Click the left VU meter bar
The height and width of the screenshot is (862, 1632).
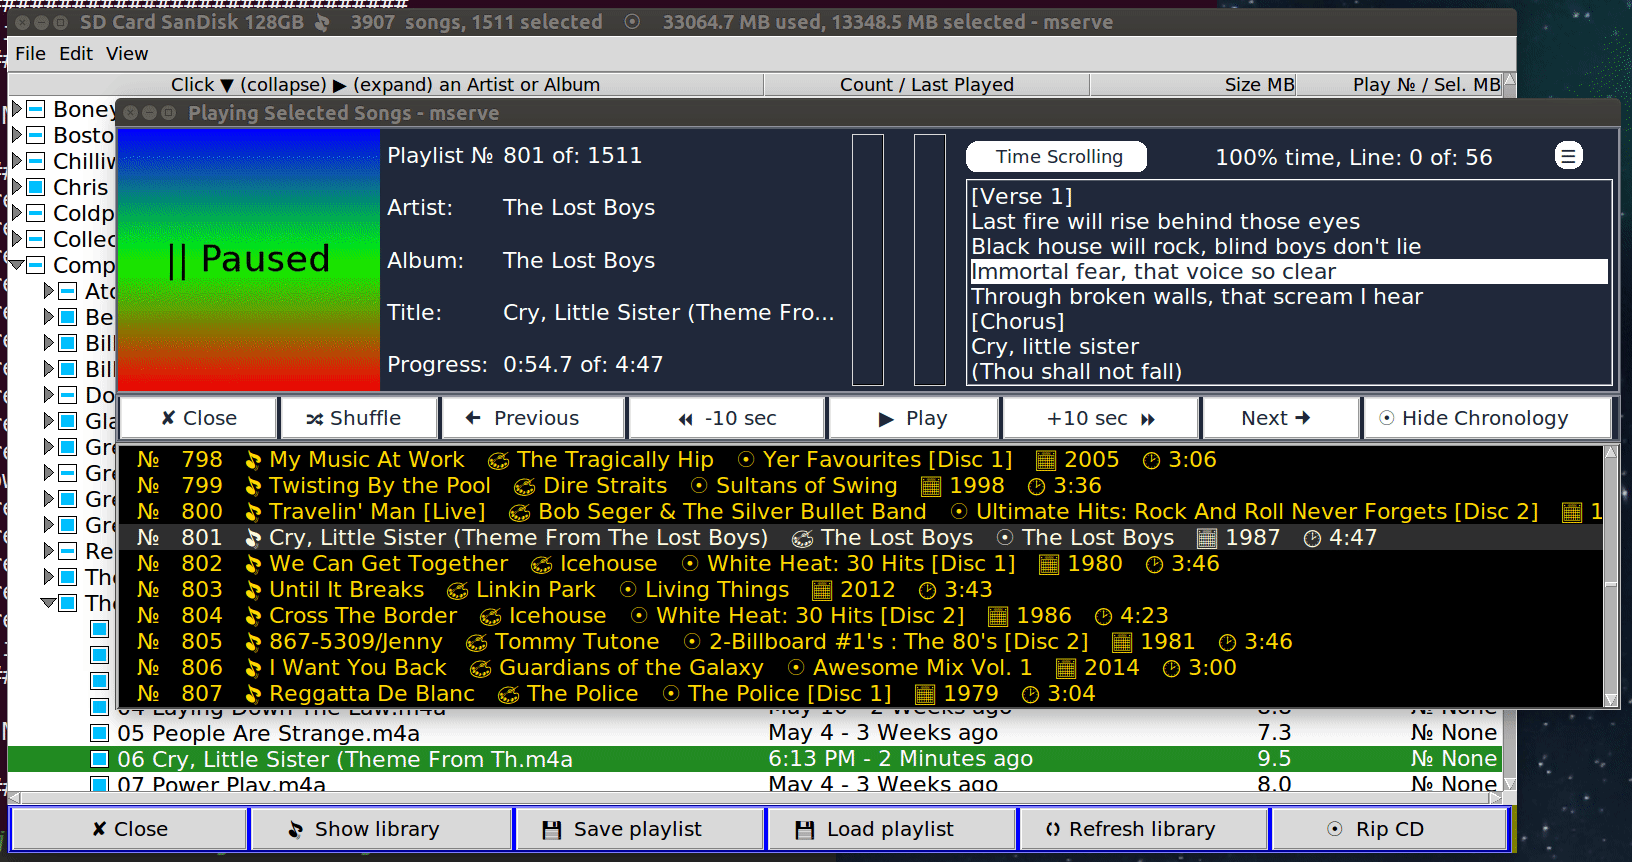868,260
